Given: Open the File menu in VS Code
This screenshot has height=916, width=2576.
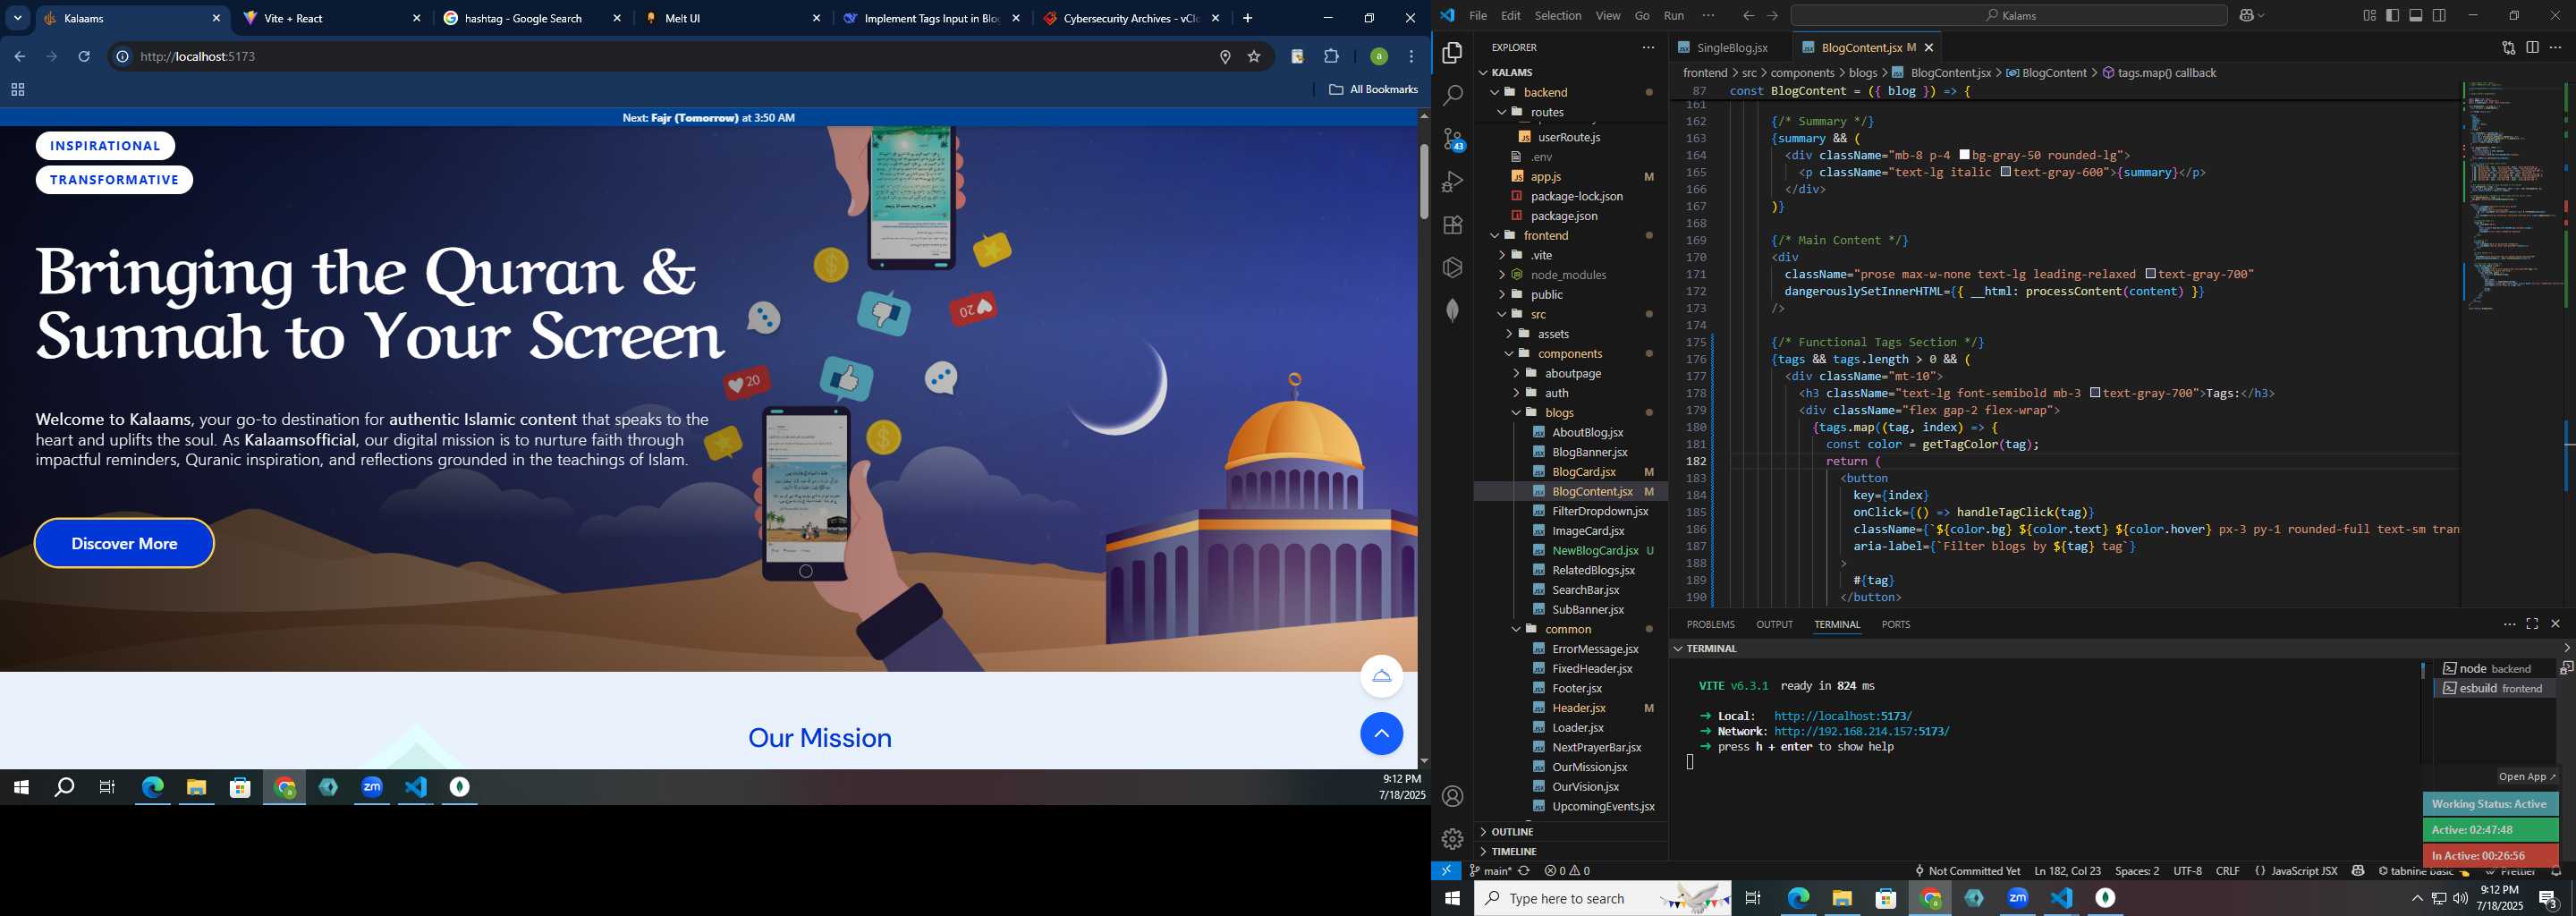Looking at the screenshot, I should (1477, 15).
